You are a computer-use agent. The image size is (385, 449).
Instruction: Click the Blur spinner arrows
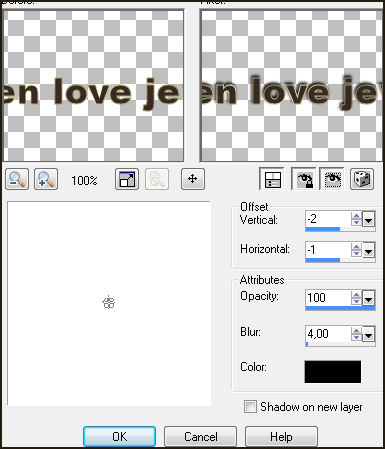[x=356, y=334]
